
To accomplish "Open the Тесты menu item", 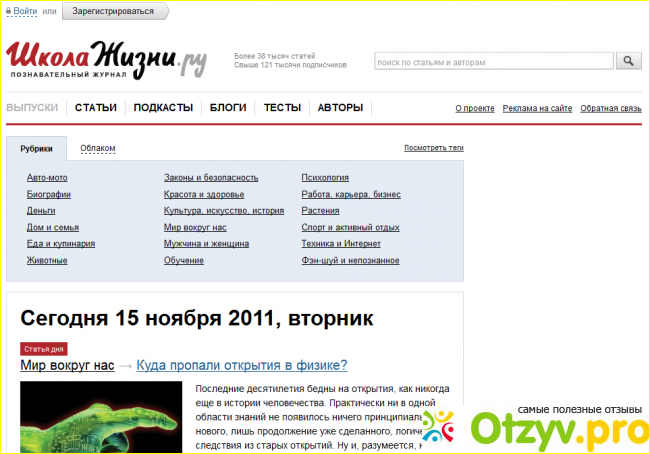I will click(282, 108).
